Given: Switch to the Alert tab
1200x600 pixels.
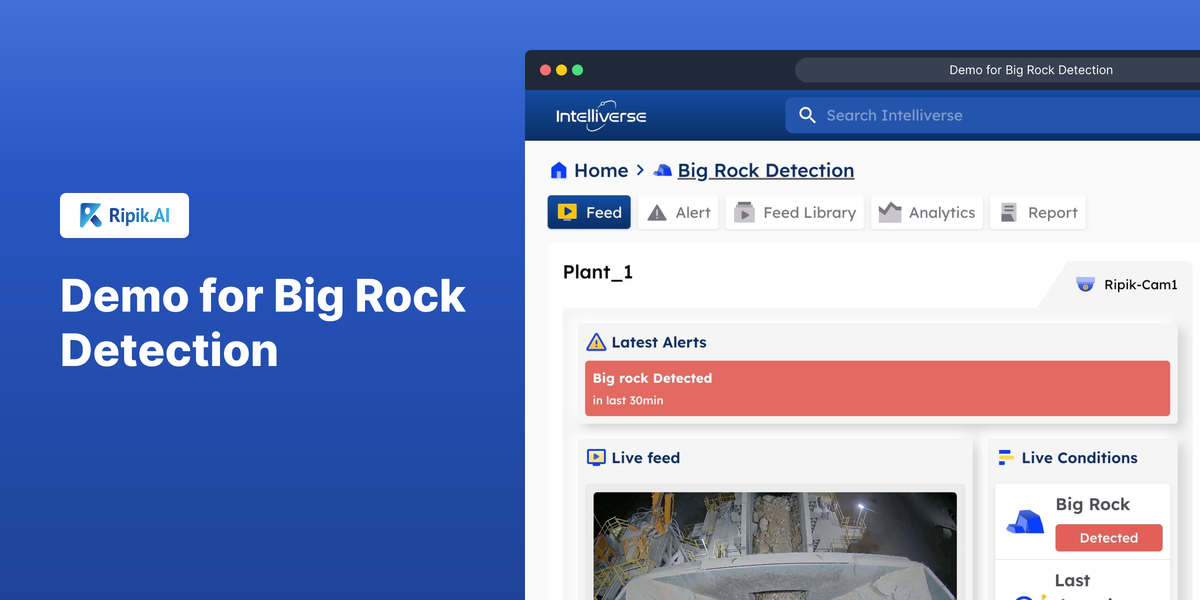Looking at the screenshot, I should [x=677, y=212].
